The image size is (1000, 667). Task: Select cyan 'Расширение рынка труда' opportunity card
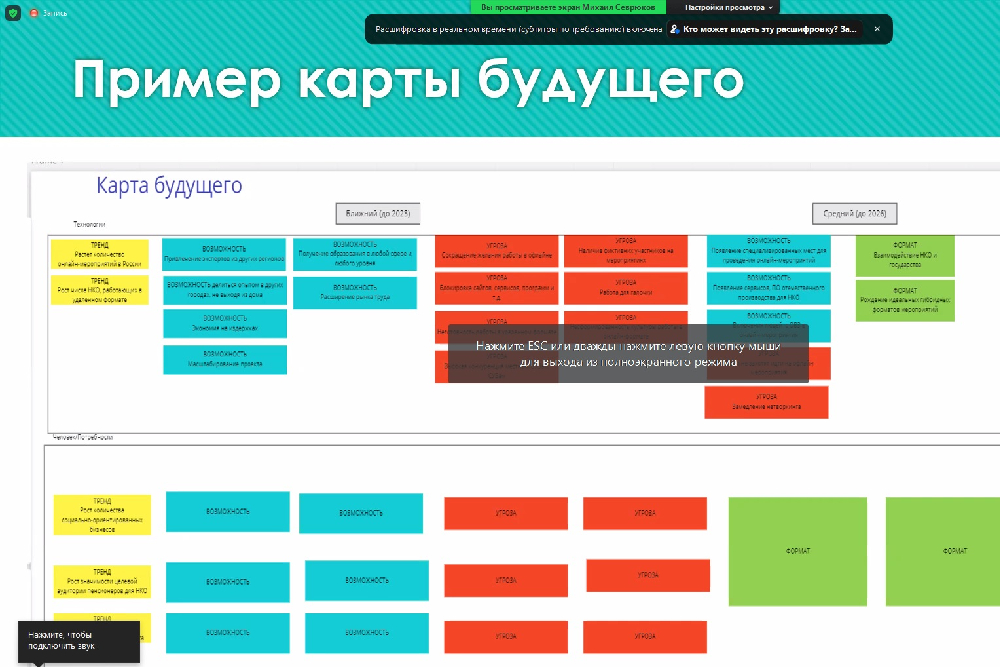(355, 292)
